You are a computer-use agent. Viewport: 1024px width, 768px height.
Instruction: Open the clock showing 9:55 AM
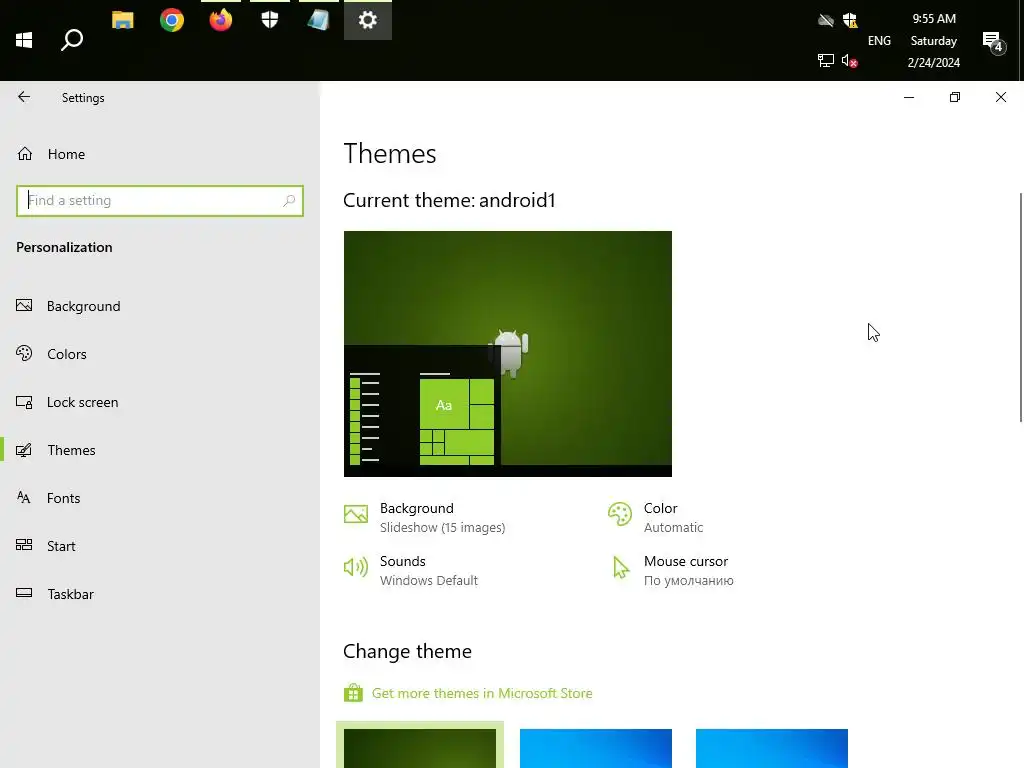click(x=933, y=40)
